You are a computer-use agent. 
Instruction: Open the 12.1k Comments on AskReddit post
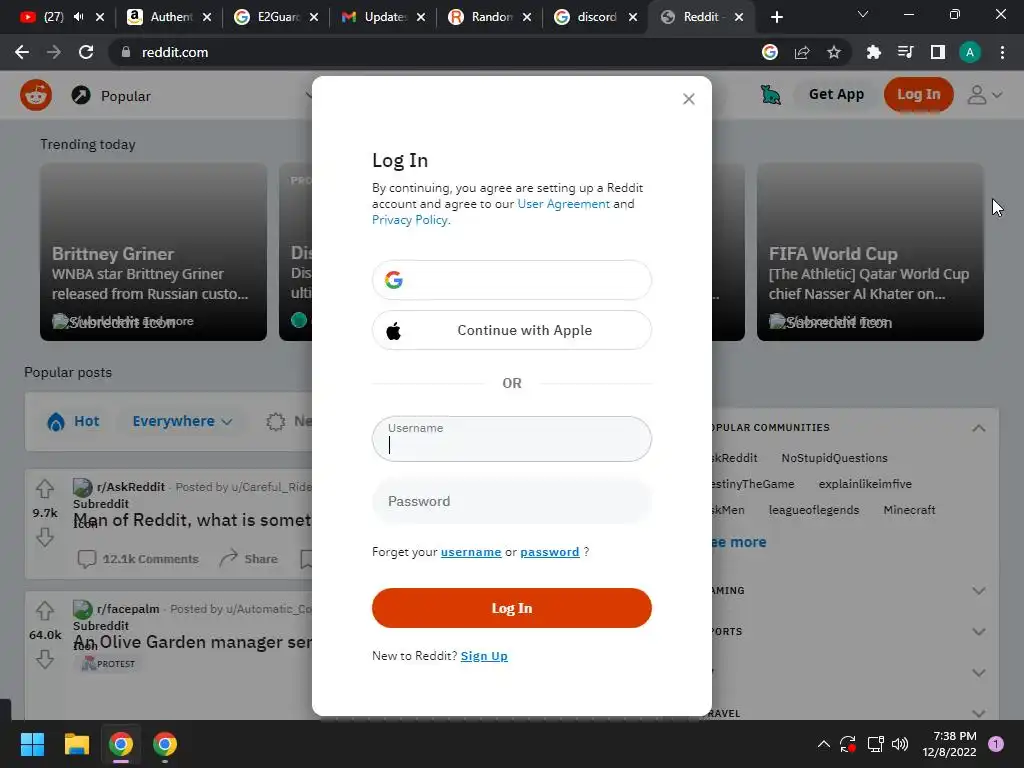pos(138,559)
